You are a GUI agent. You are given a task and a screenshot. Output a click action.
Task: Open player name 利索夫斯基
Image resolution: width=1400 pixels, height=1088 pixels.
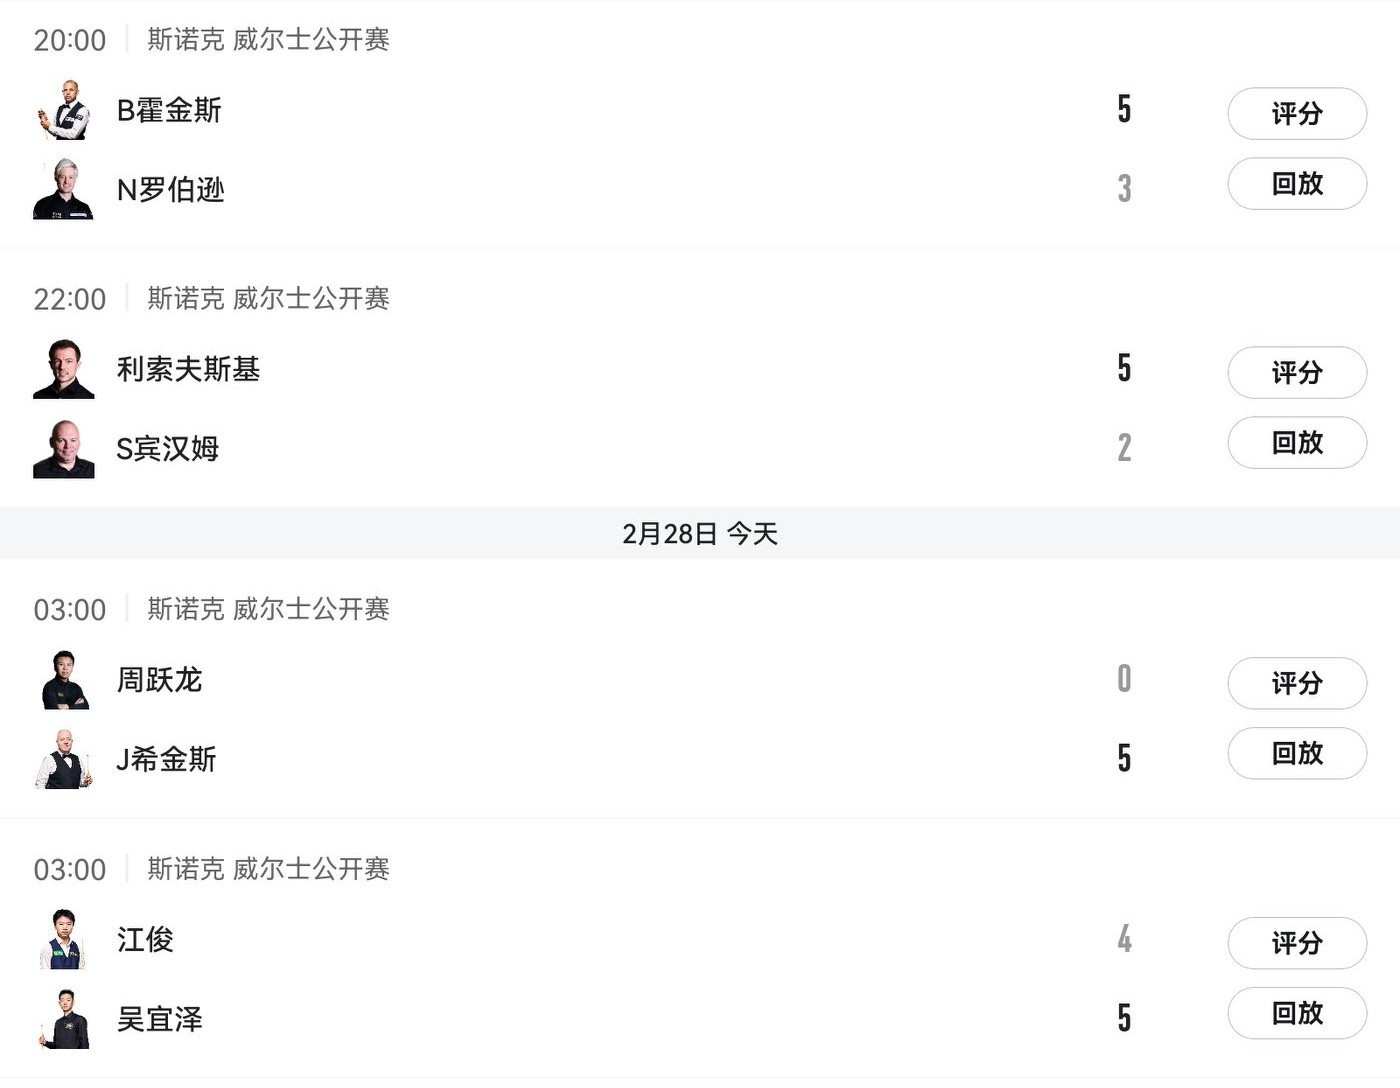pos(188,369)
